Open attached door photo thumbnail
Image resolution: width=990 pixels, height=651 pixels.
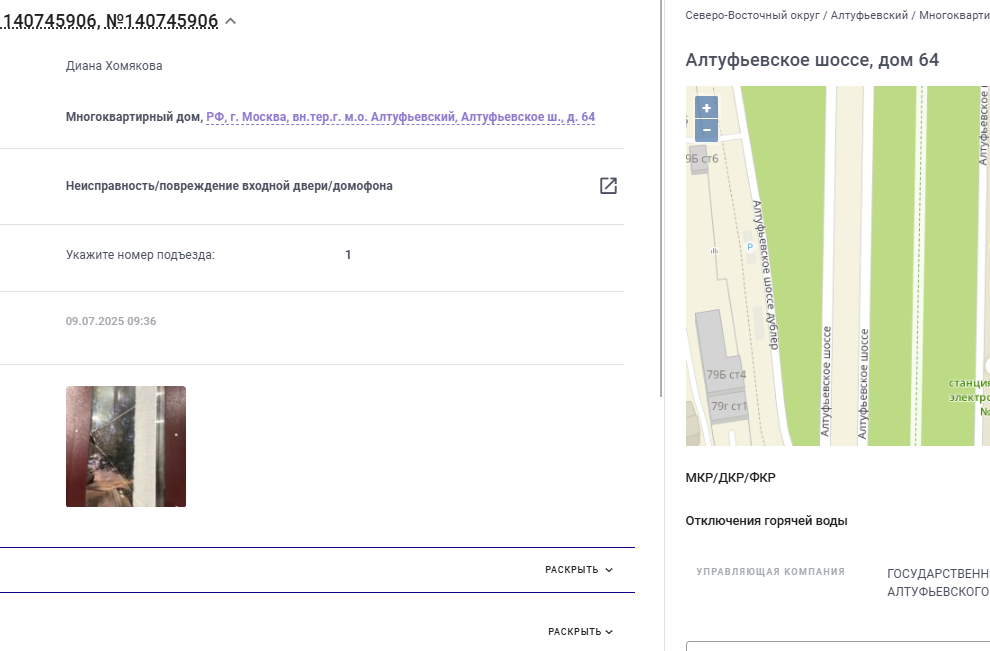[x=126, y=446]
